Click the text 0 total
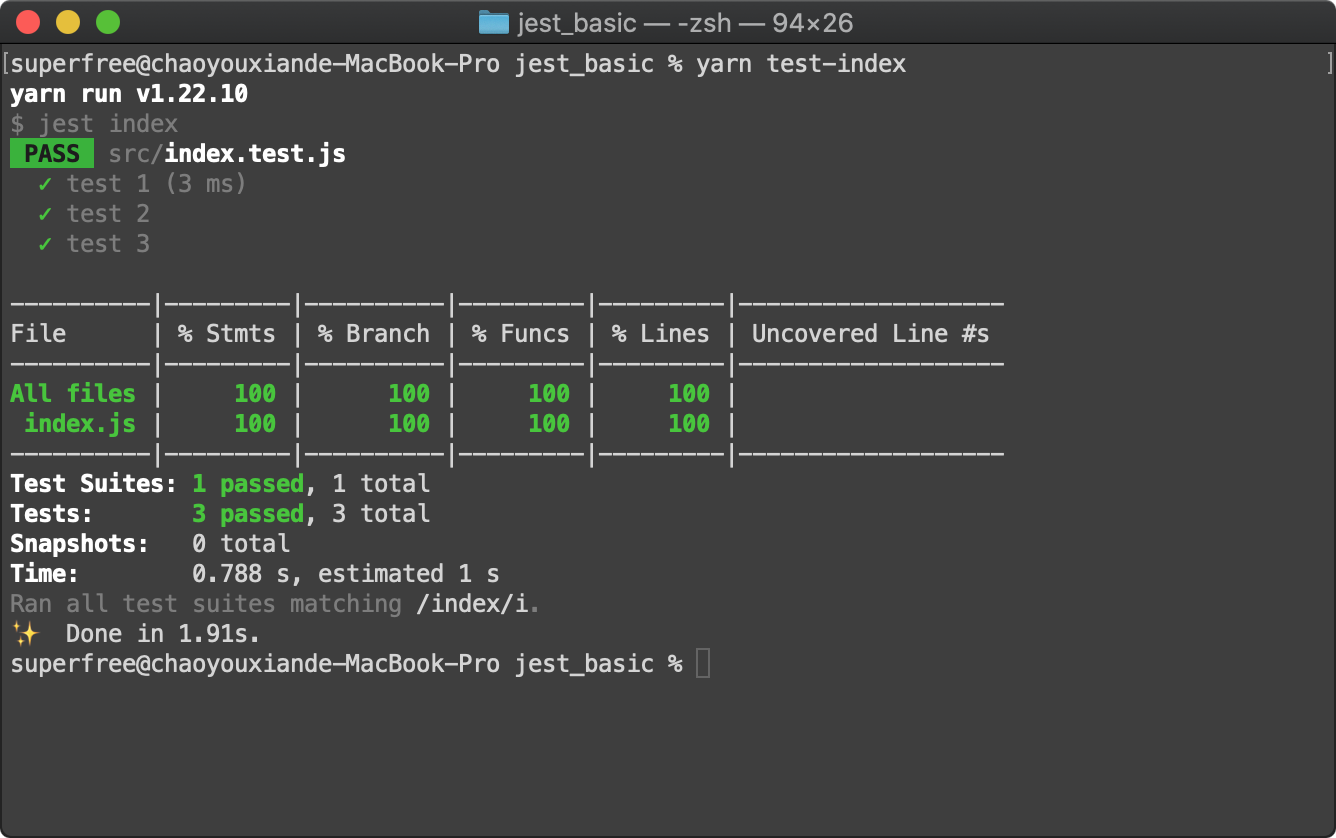Viewport: 1336px width, 838px height. pyautogui.click(x=241, y=544)
